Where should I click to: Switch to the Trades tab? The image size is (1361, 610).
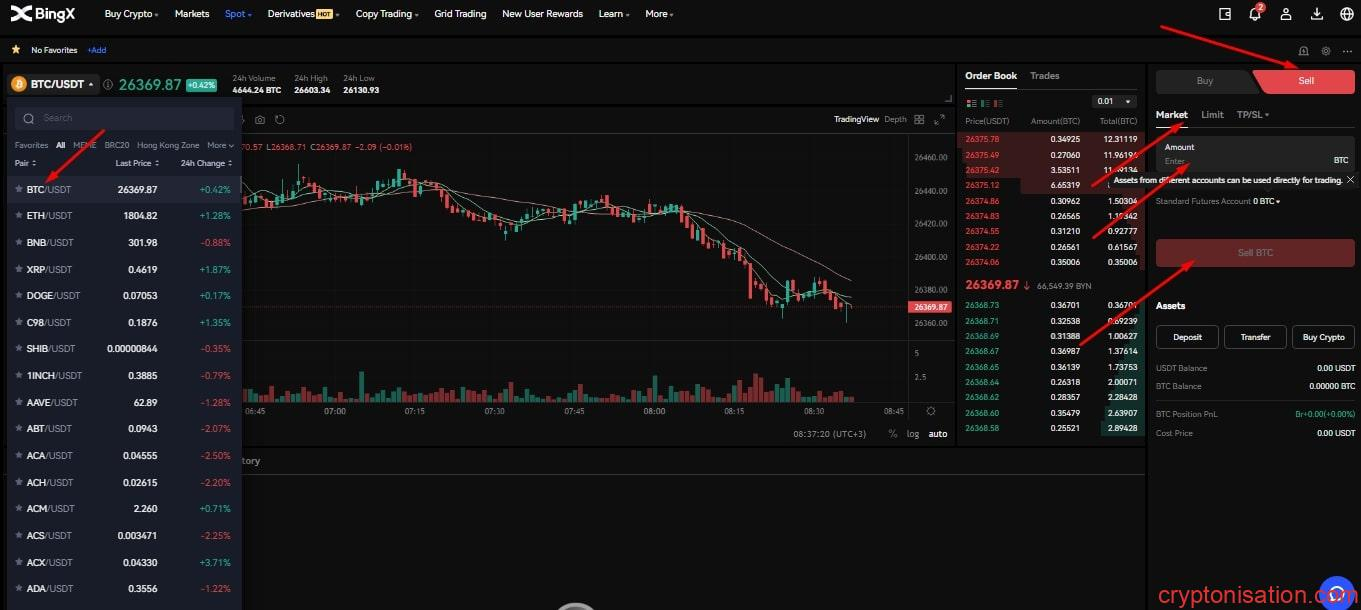1044,76
